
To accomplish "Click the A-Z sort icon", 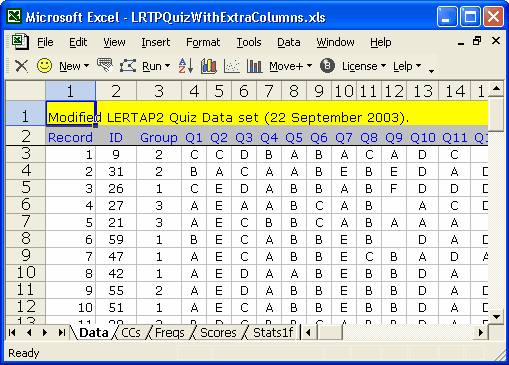I will [x=186, y=66].
